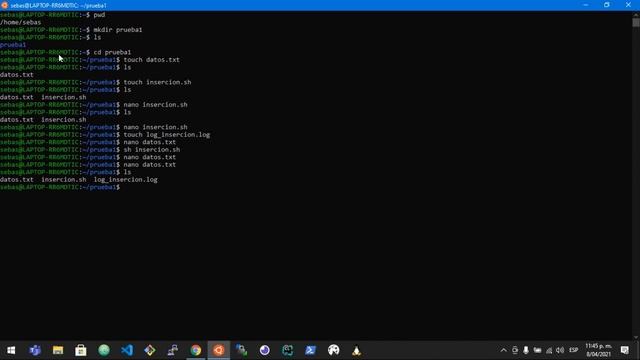Launch Visual Studio Code from the taskbar
The image size is (640, 360).
127,350
